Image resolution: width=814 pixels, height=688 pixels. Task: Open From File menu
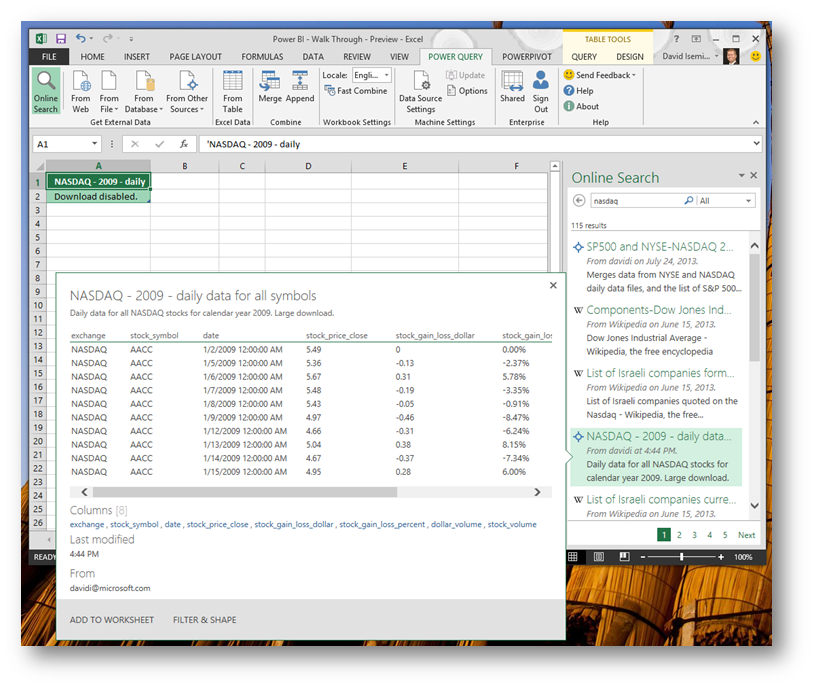tap(109, 91)
